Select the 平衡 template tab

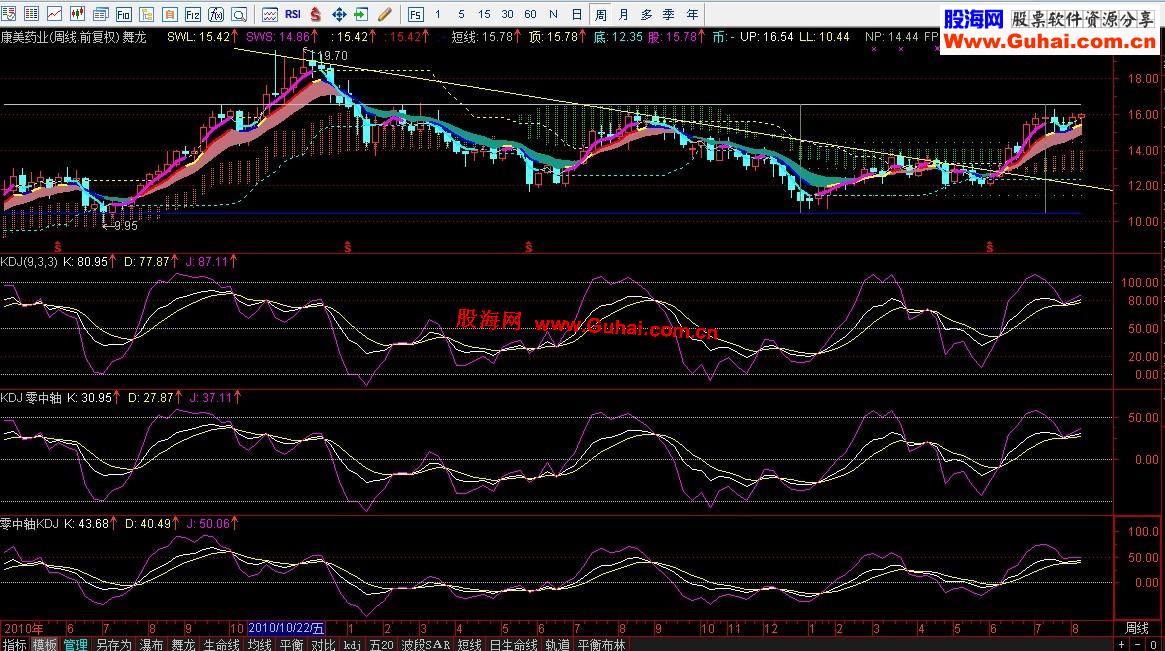pyautogui.click(x=291, y=644)
